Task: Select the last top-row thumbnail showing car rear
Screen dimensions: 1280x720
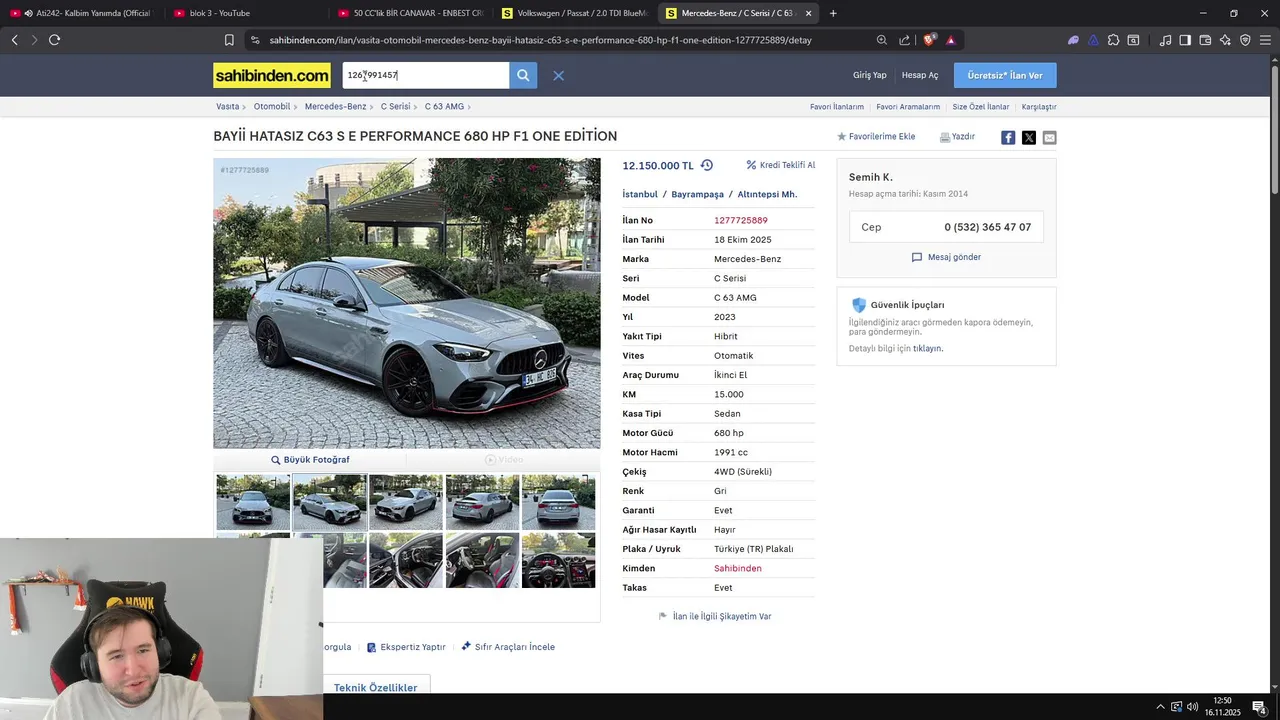Action: (x=558, y=502)
